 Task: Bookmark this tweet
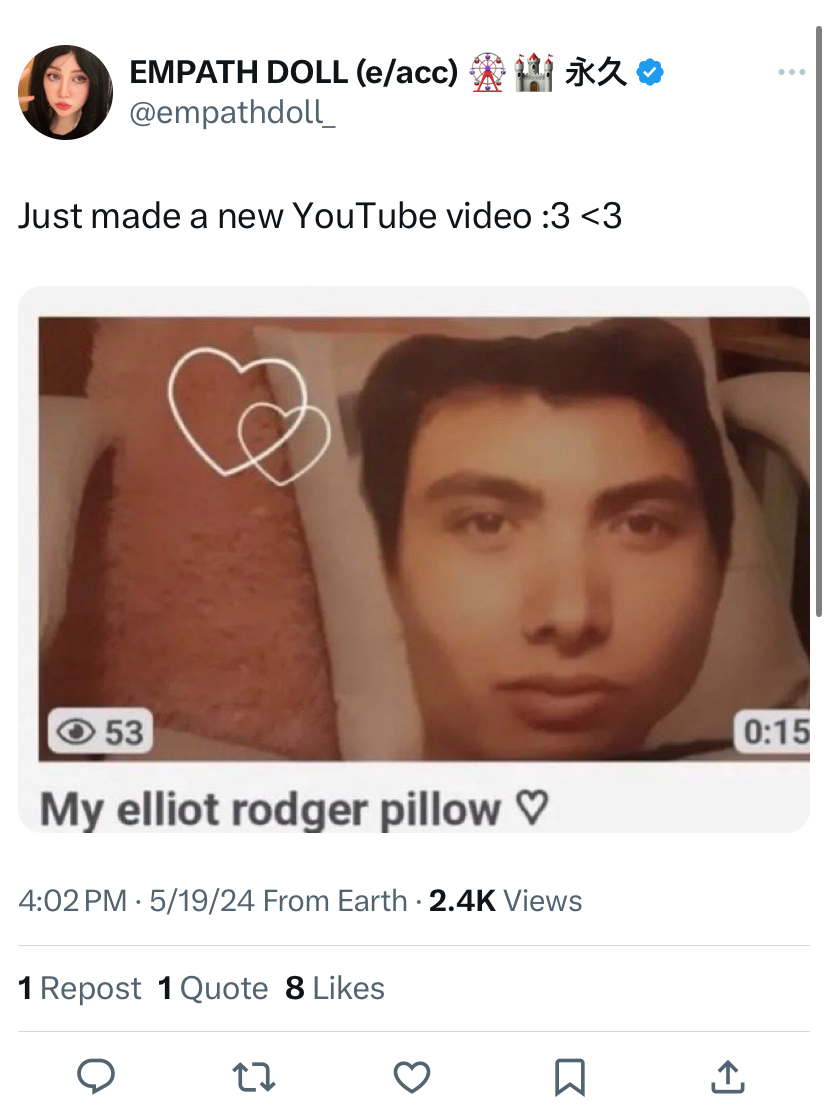point(569,1078)
